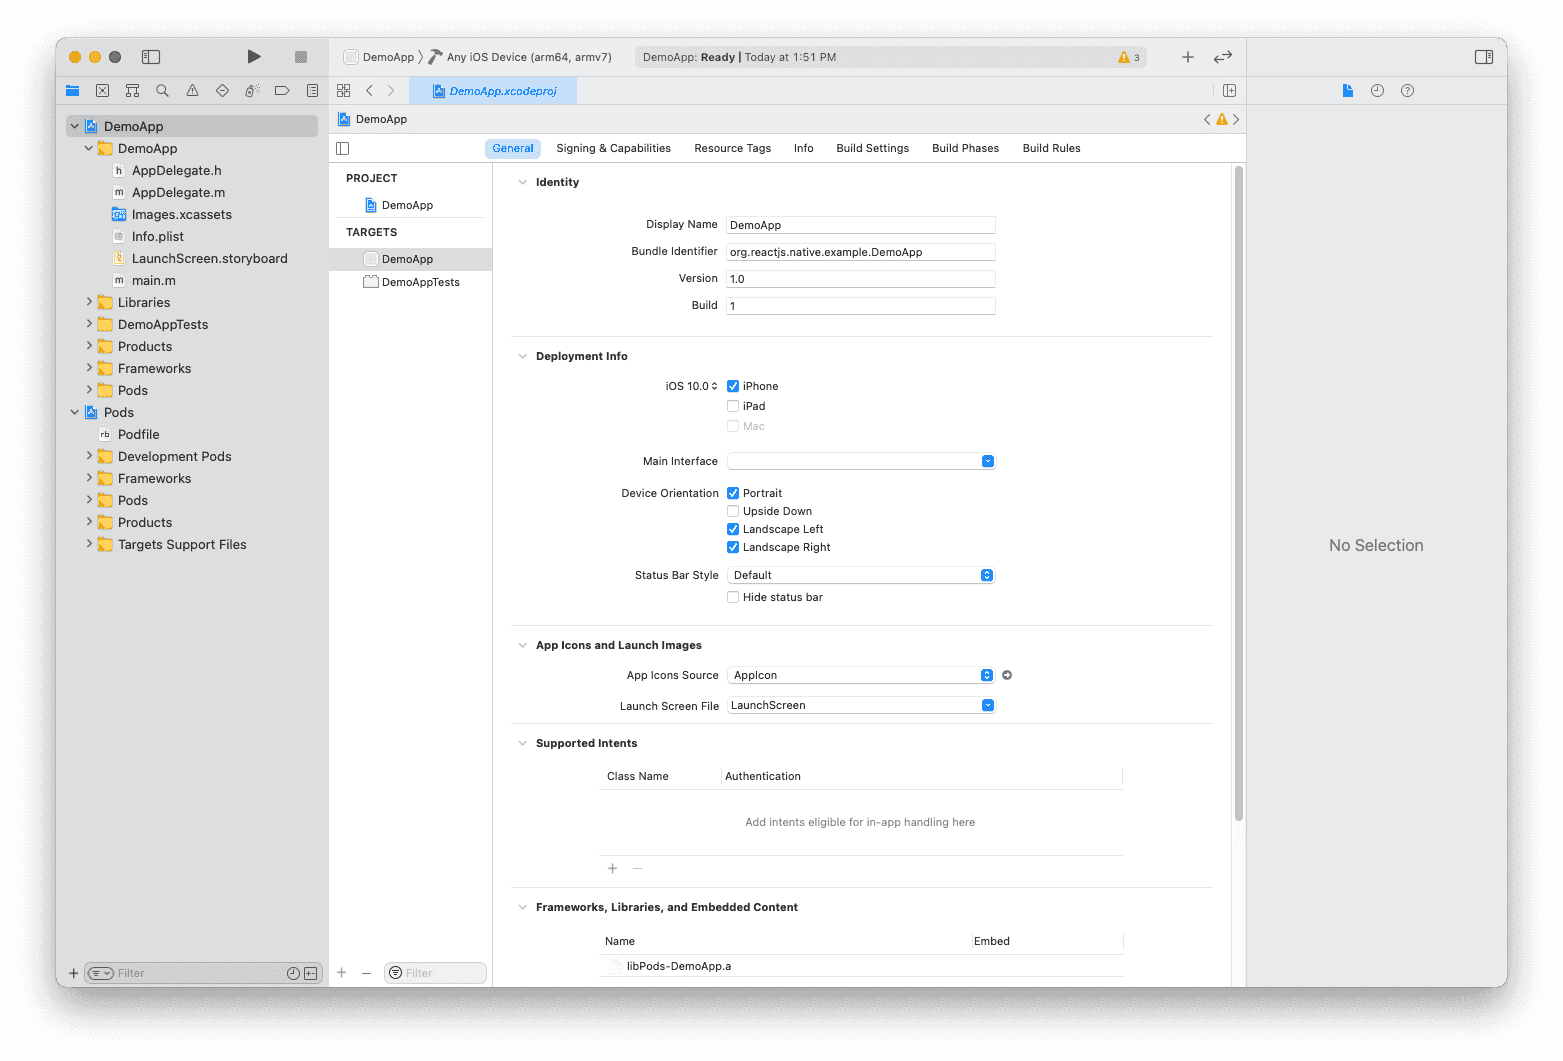This screenshot has width=1563, height=1061.
Task: Jump to the previous issue chevron in jump bar
Action: pos(1207,119)
